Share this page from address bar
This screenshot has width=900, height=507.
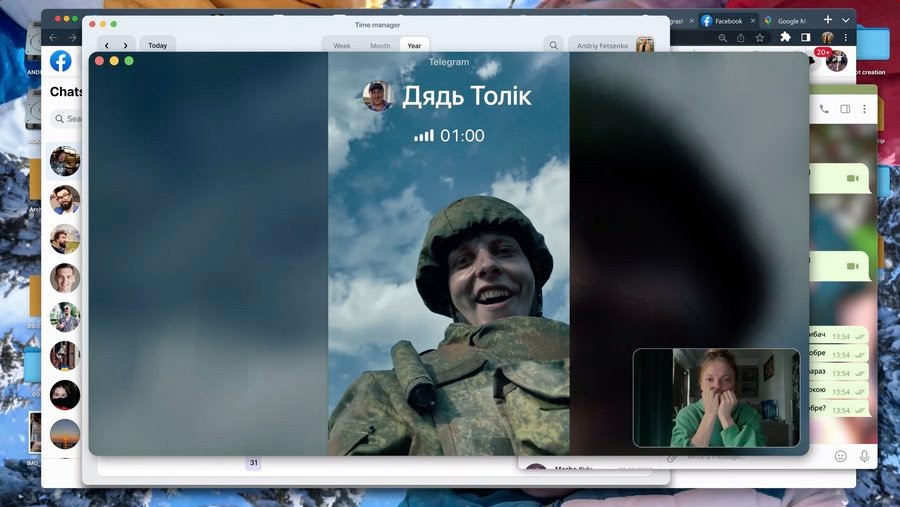pos(741,38)
